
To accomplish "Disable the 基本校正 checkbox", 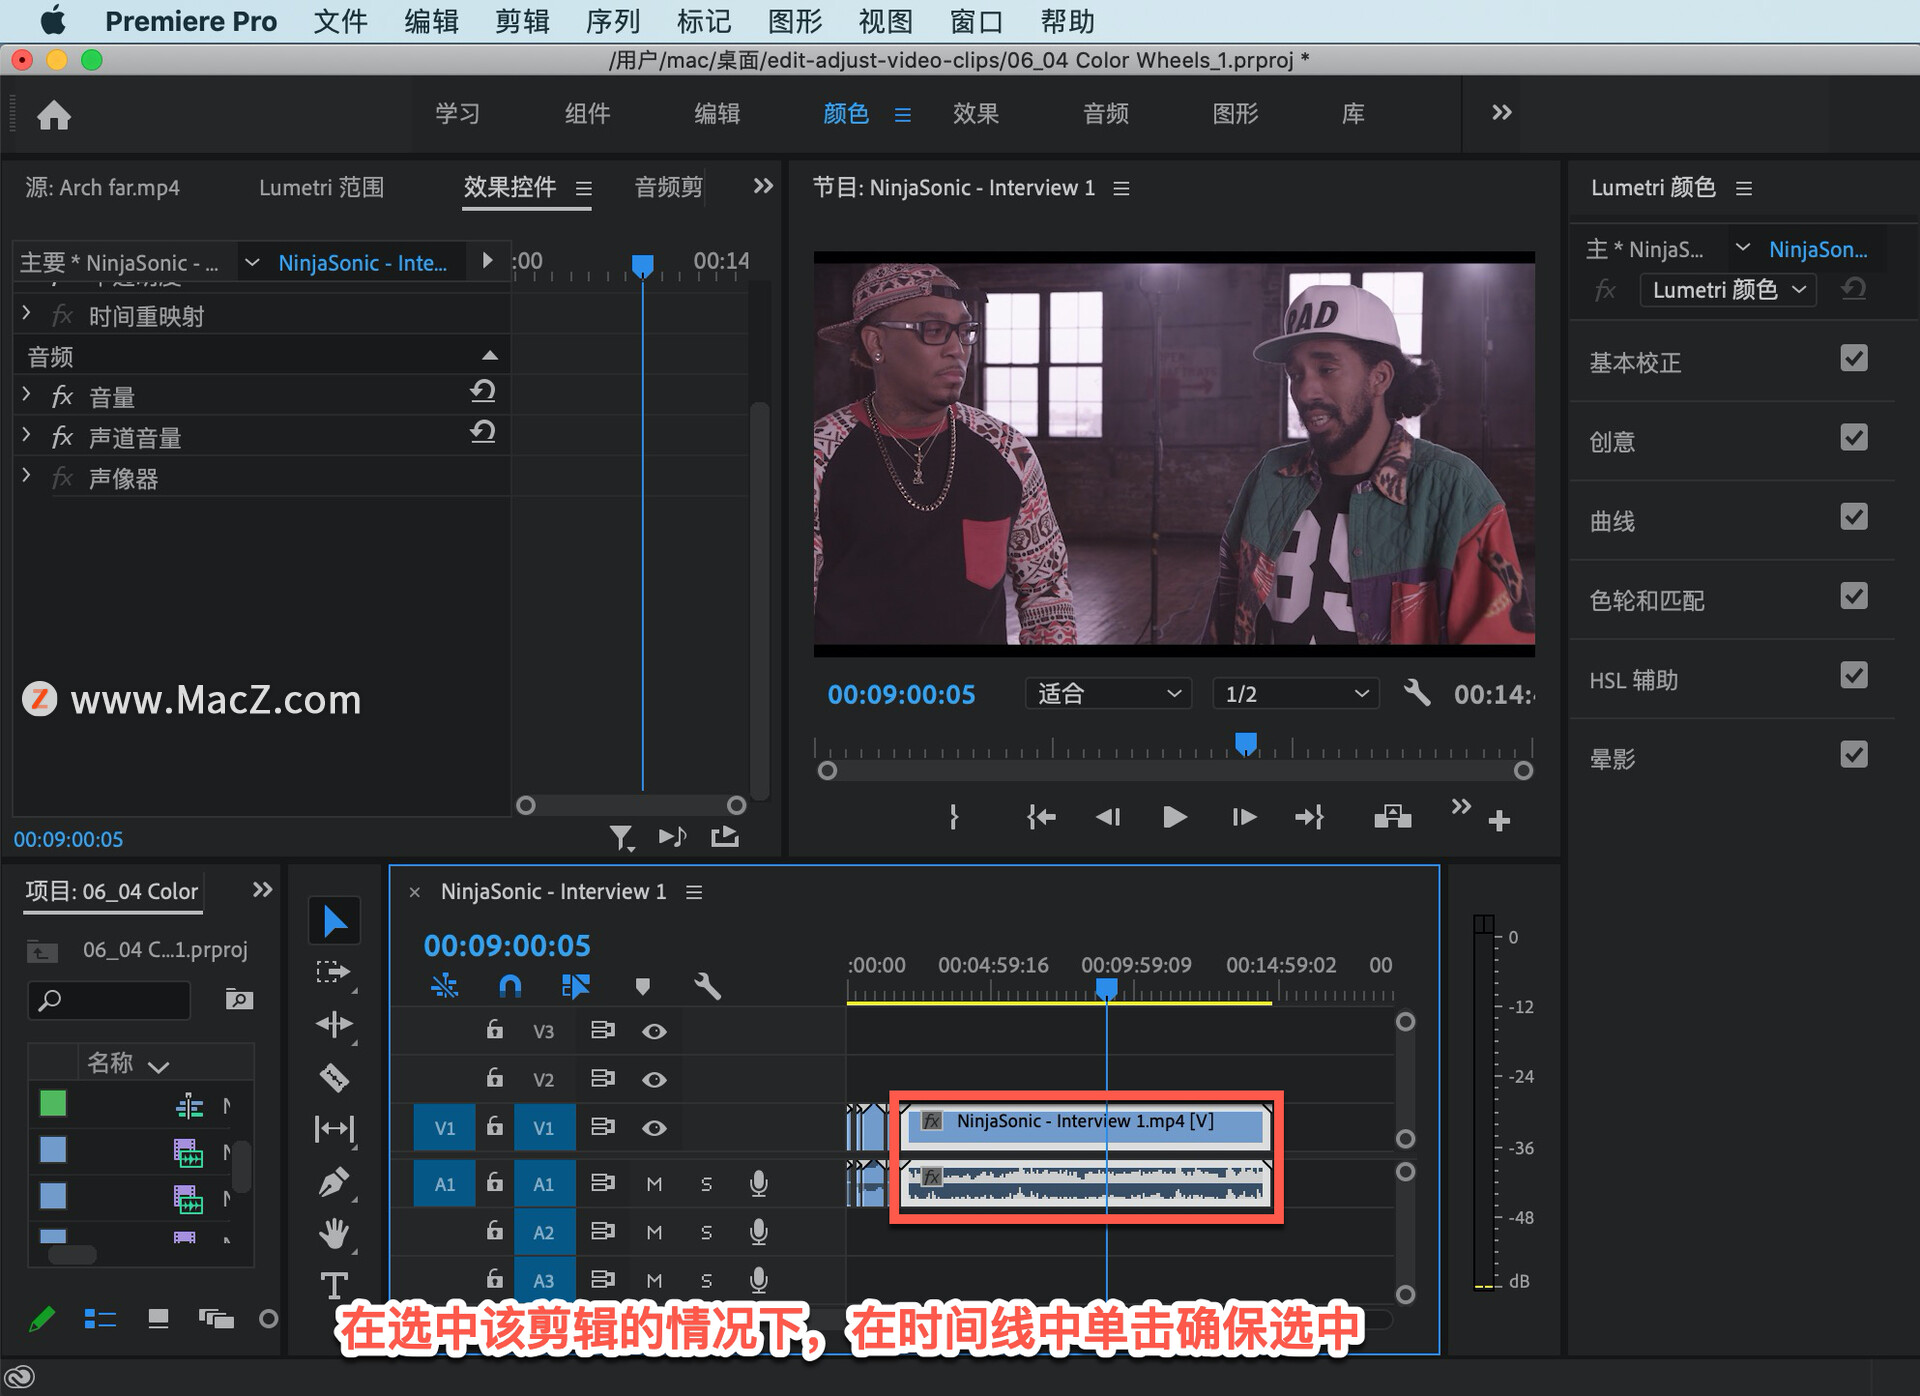I will pyautogui.click(x=1854, y=358).
